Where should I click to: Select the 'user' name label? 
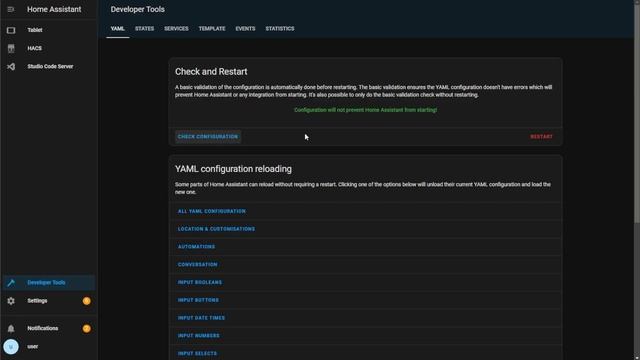pyautogui.click(x=33, y=347)
